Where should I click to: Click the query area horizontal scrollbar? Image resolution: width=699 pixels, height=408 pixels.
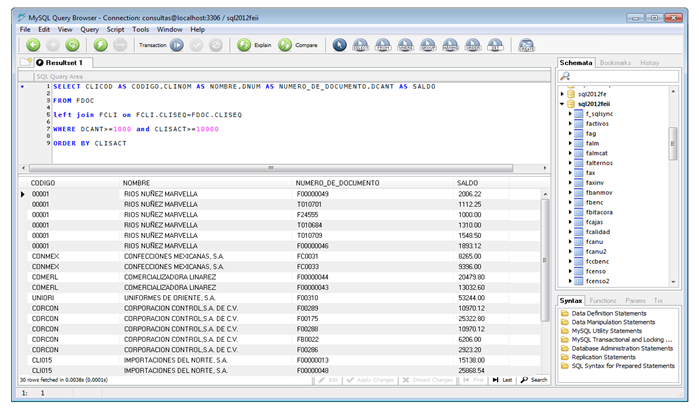tap(271, 168)
